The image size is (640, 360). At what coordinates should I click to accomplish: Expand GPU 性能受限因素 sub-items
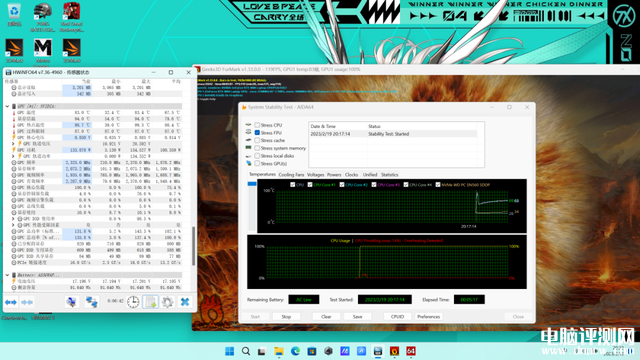click(13, 225)
